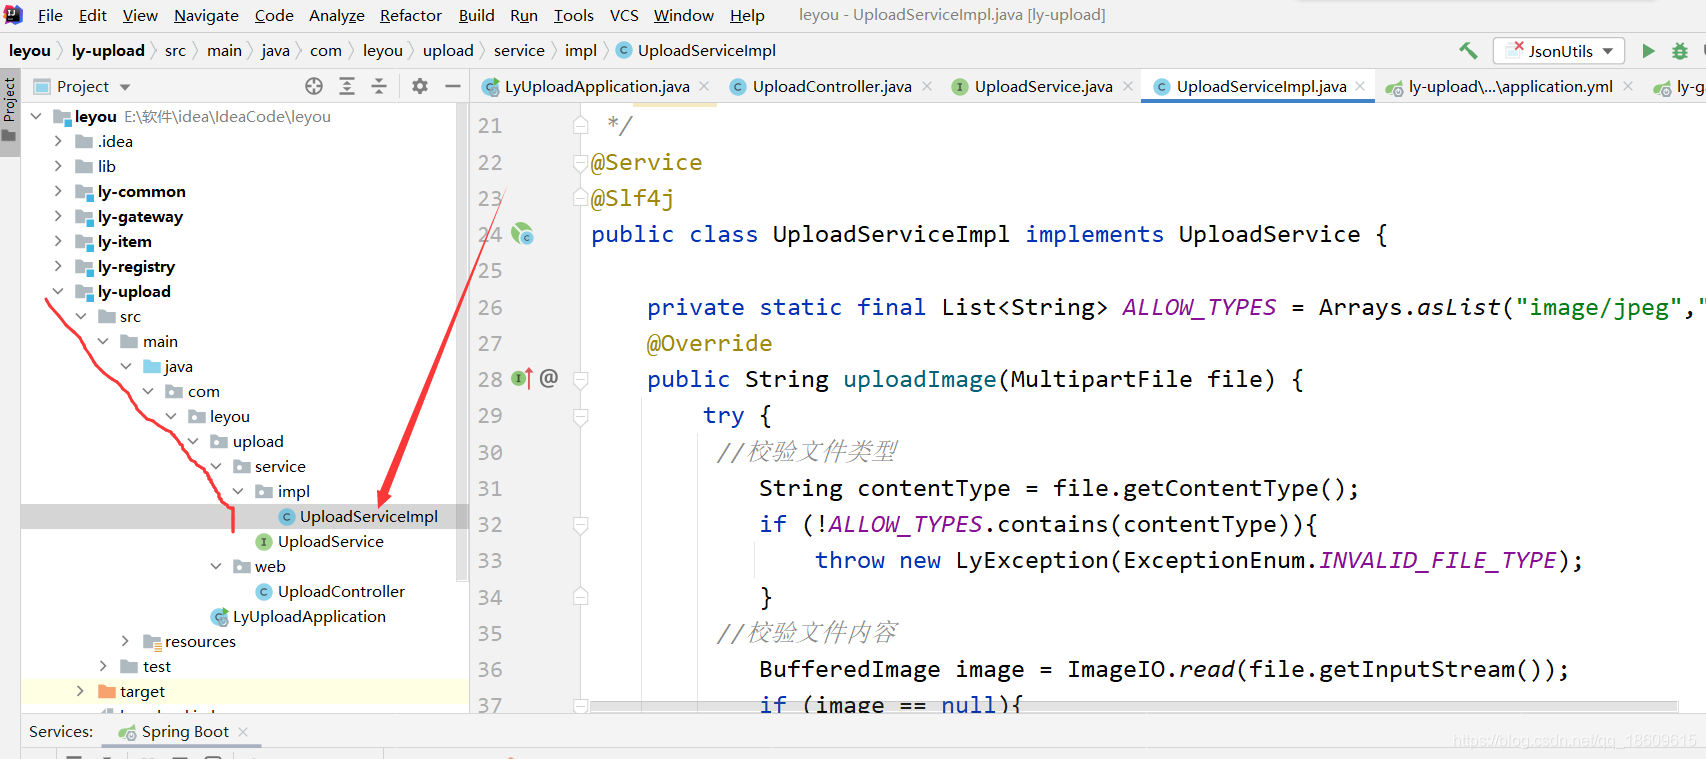The width and height of the screenshot is (1706, 759).
Task: Open Project panel settings gear
Action: (420, 86)
